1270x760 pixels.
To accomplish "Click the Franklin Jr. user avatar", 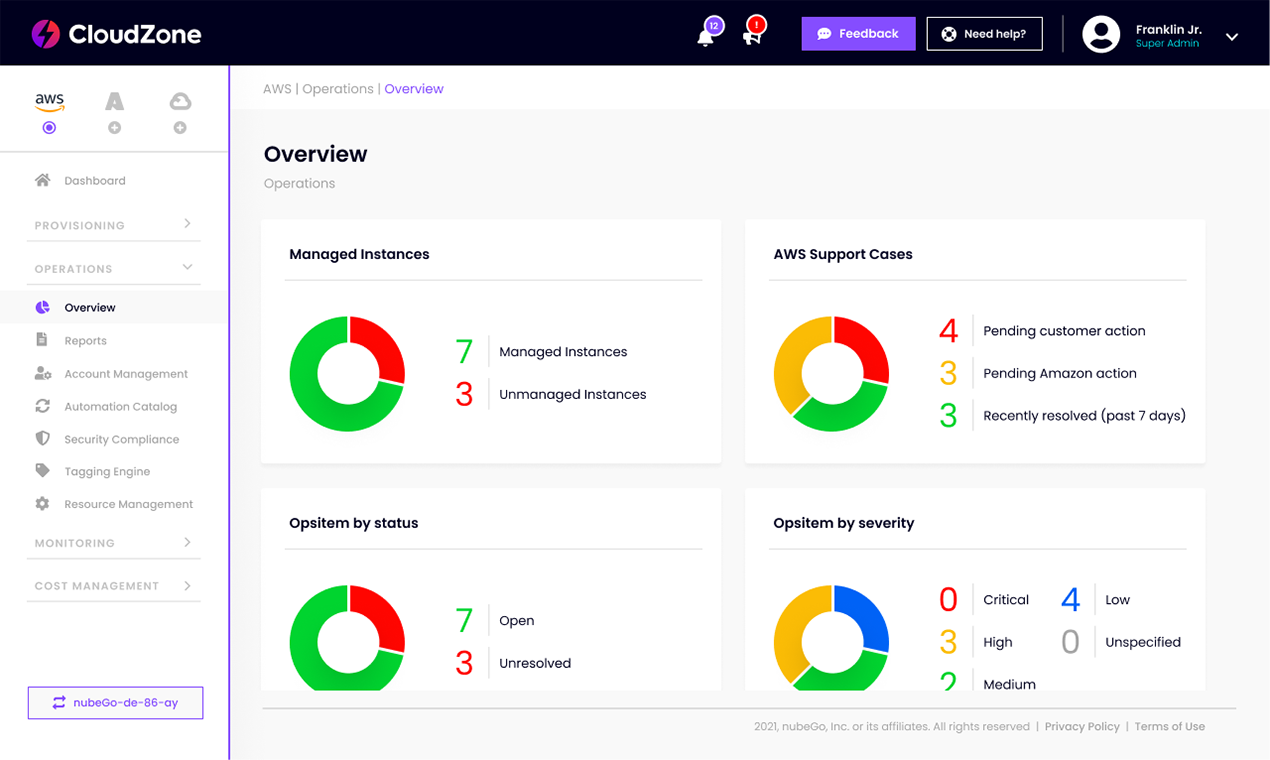I will [x=1101, y=34].
